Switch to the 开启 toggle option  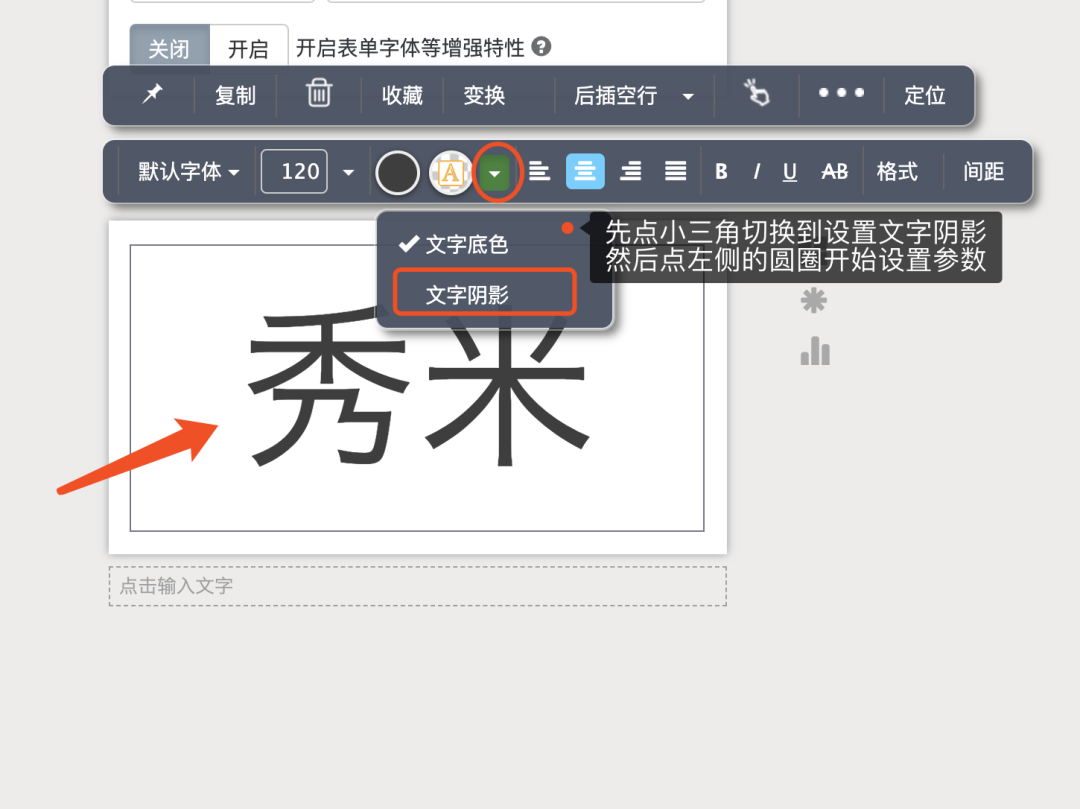tap(248, 47)
